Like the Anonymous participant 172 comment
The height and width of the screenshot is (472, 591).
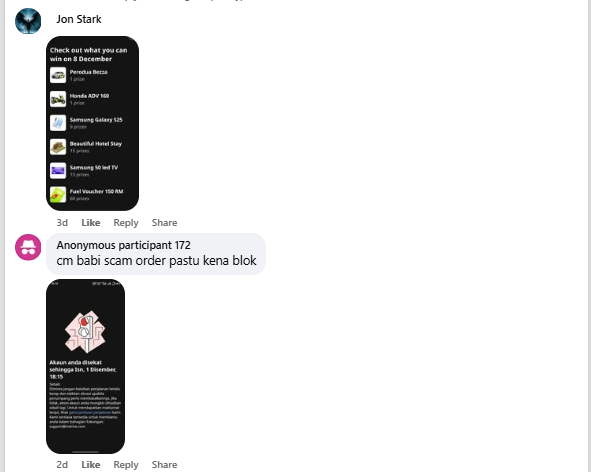tap(91, 464)
